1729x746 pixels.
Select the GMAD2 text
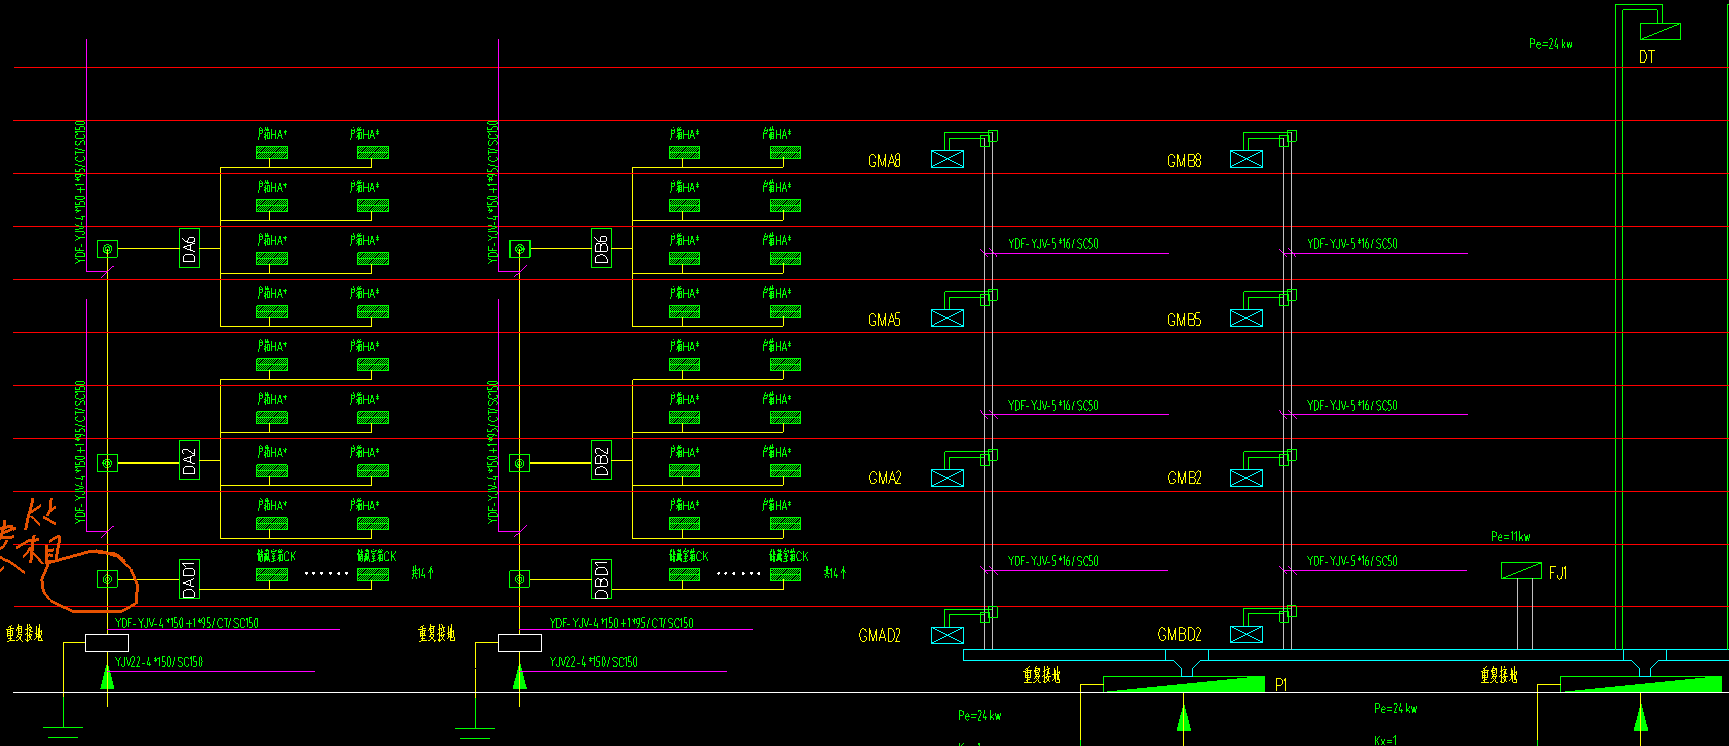(x=880, y=635)
